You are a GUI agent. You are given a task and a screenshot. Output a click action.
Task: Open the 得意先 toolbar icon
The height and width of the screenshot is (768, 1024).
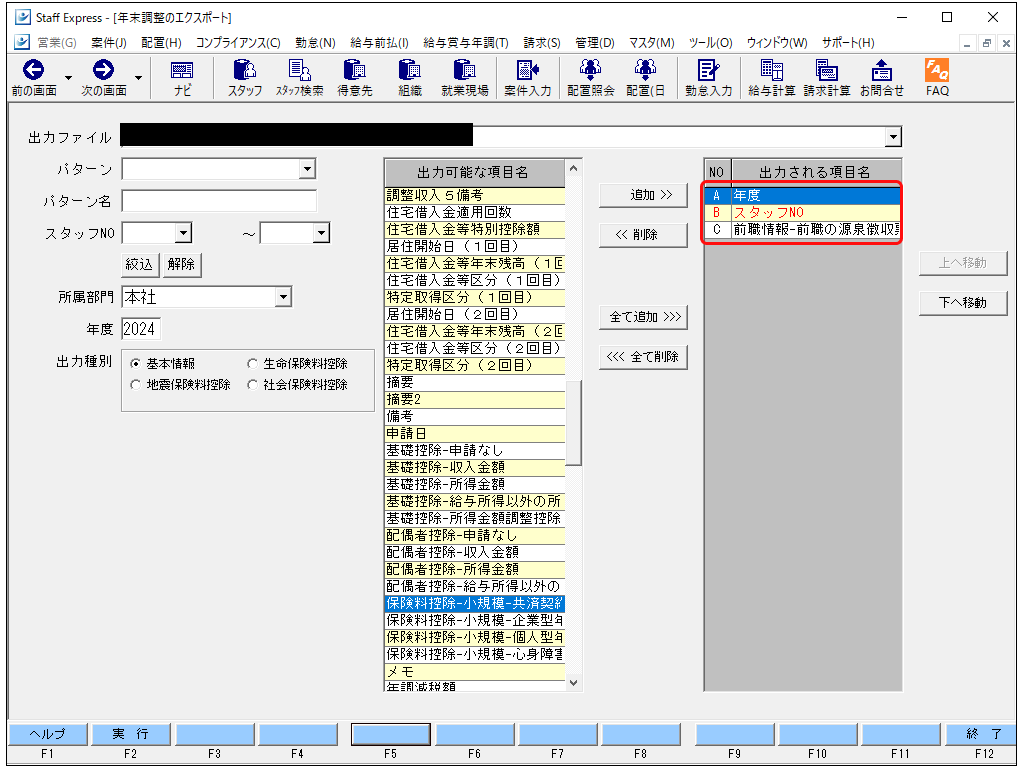point(355,70)
